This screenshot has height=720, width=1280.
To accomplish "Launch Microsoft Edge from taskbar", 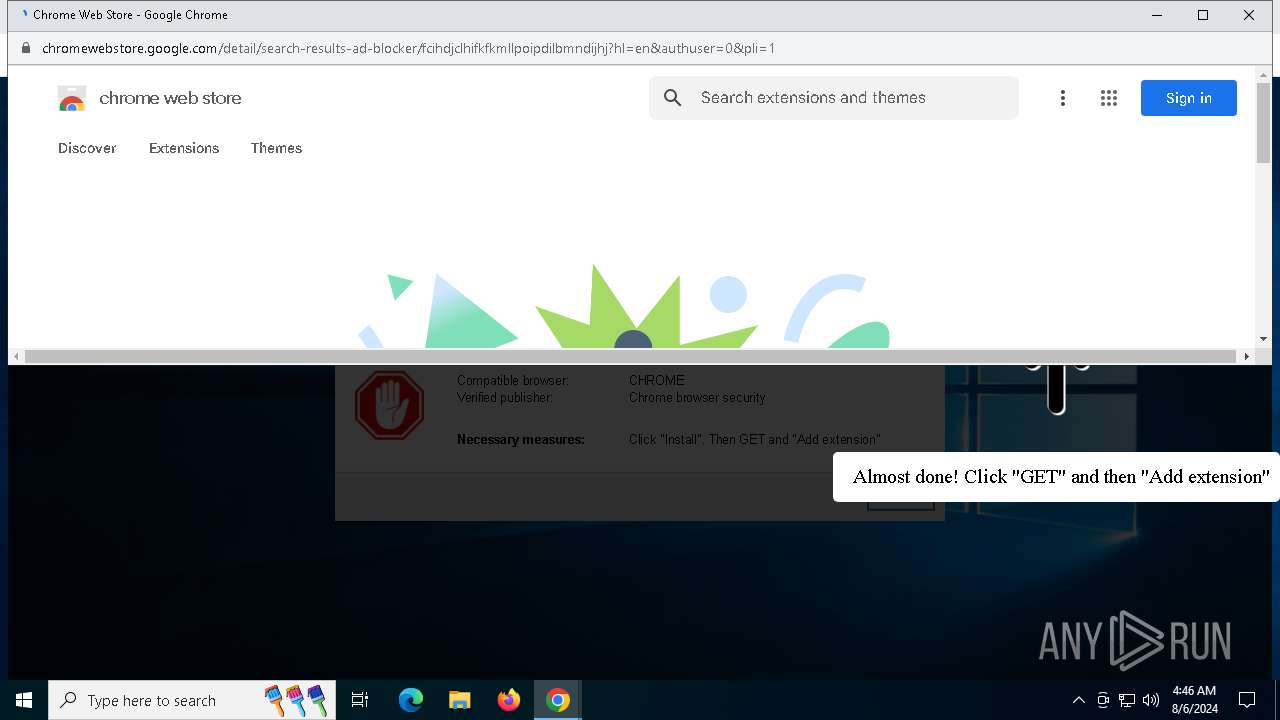I will [x=411, y=700].
